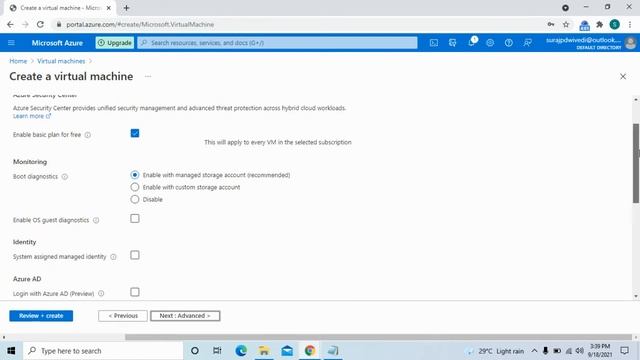
Task: Click the Chrome icon on the taskbar
Action: pyautogui.click(x=310, y=351)
